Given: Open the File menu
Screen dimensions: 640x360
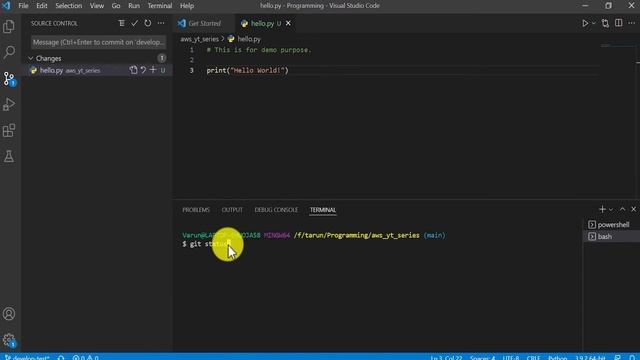Looking at the screenshot, I should tap(23, 6).
